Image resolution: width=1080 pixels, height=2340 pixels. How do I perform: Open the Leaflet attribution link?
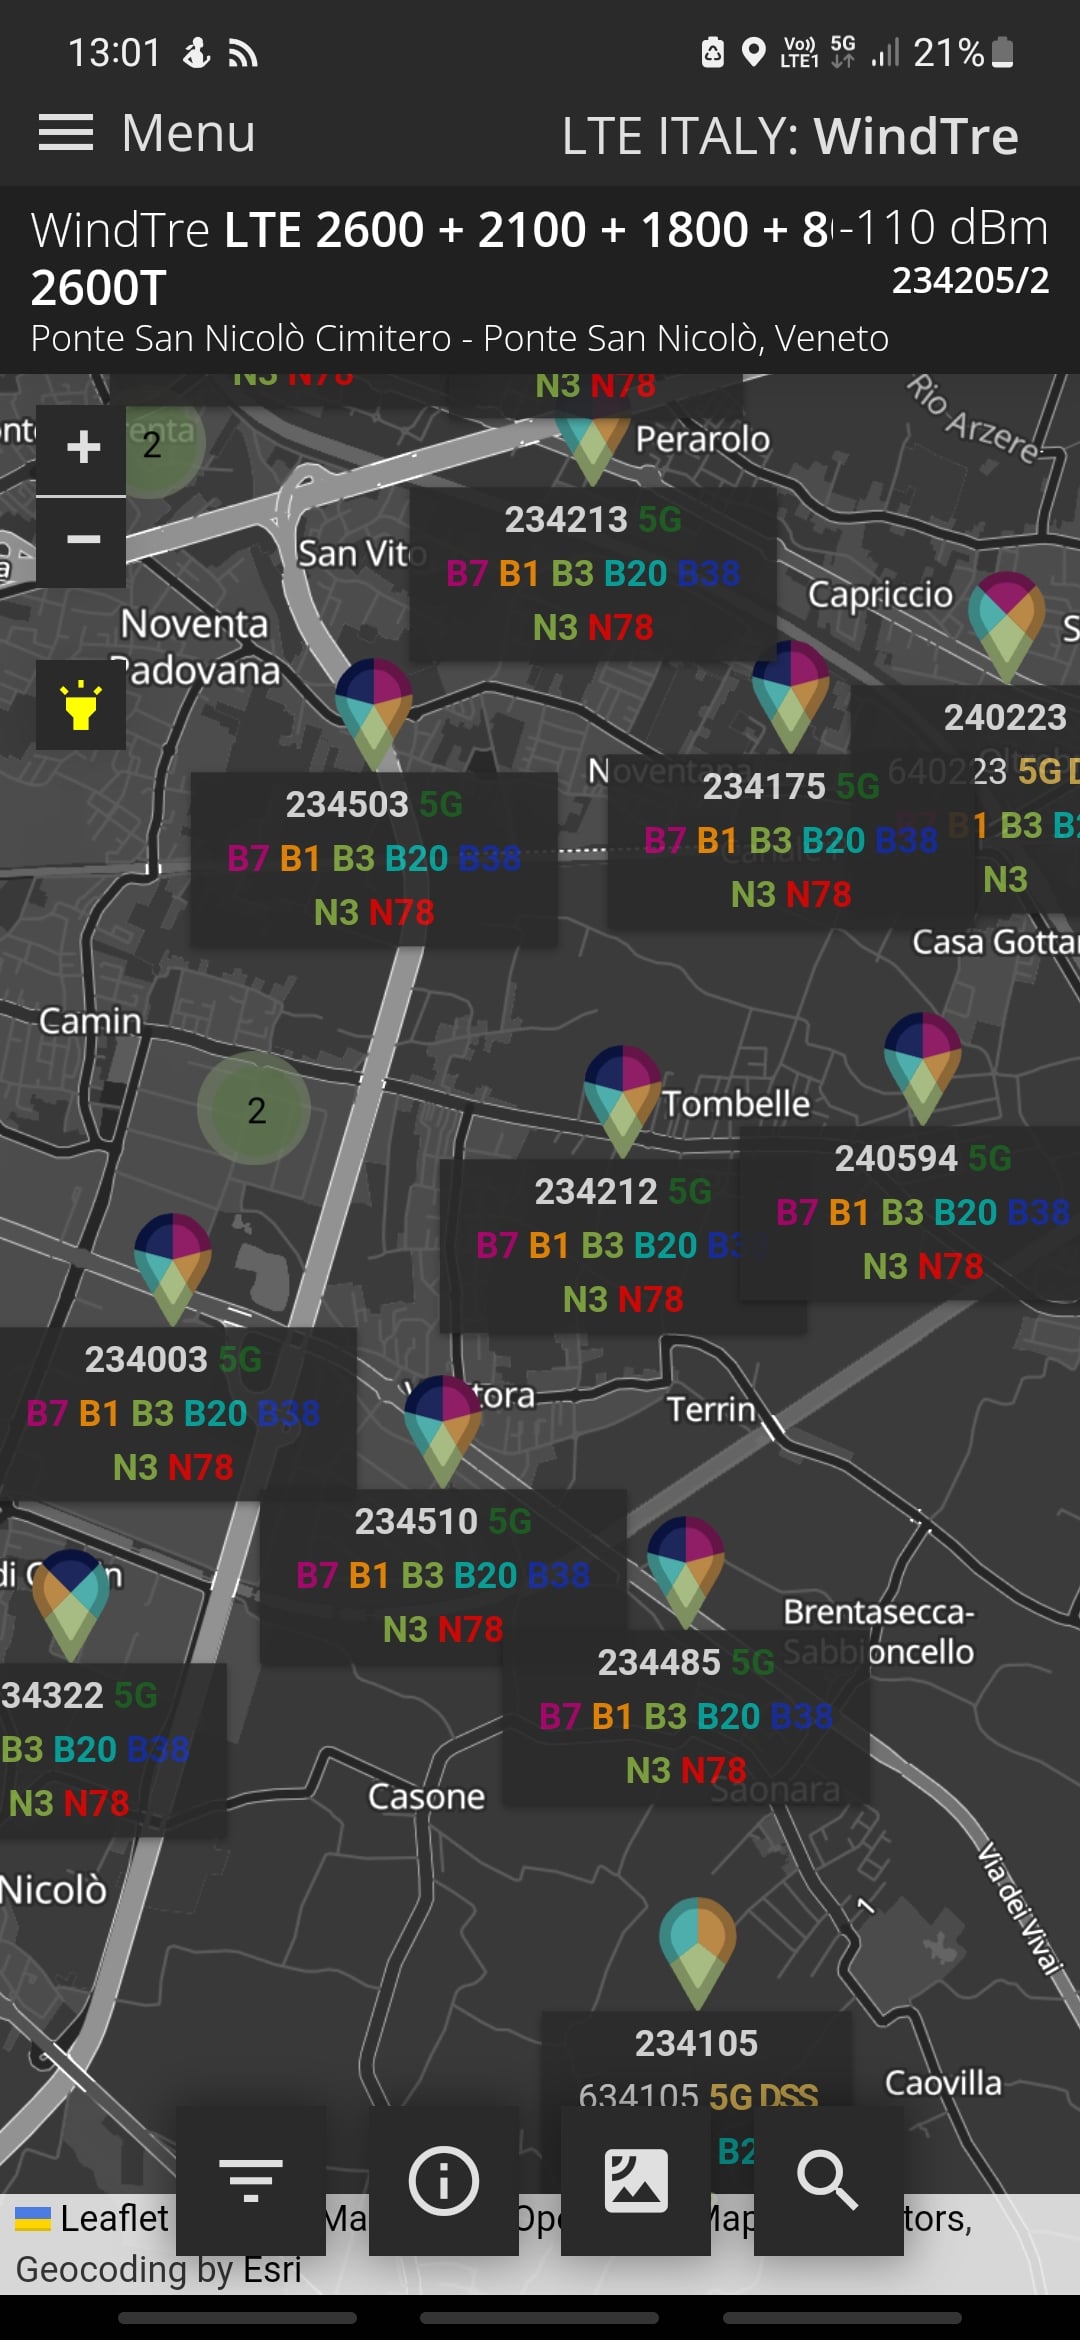[x=113, y=2218]
